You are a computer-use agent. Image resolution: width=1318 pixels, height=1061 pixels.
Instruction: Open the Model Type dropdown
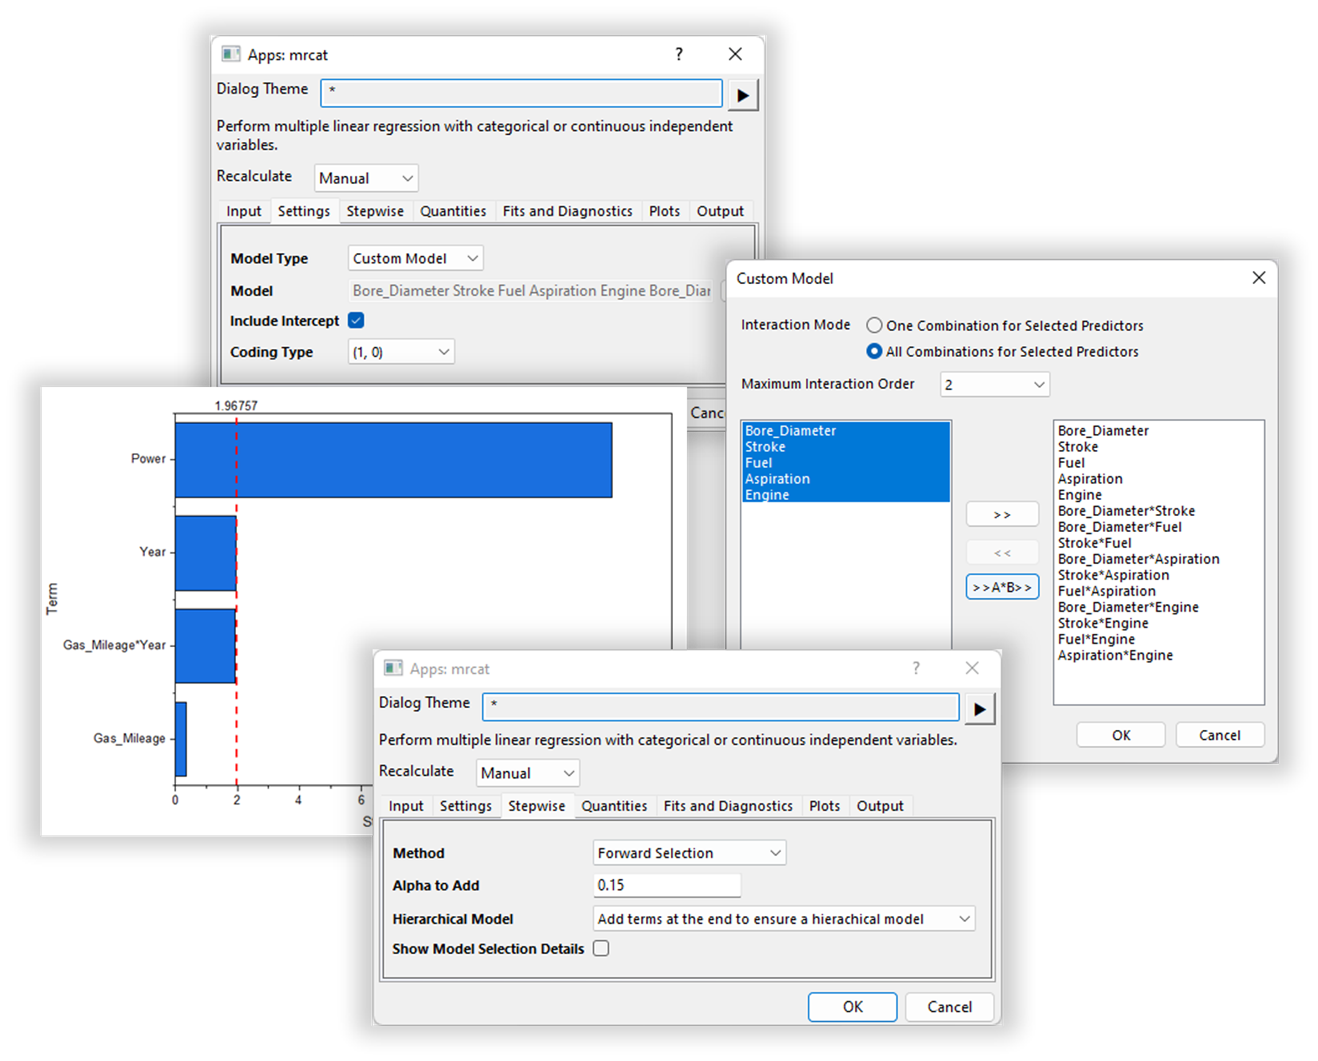(416, 259)
